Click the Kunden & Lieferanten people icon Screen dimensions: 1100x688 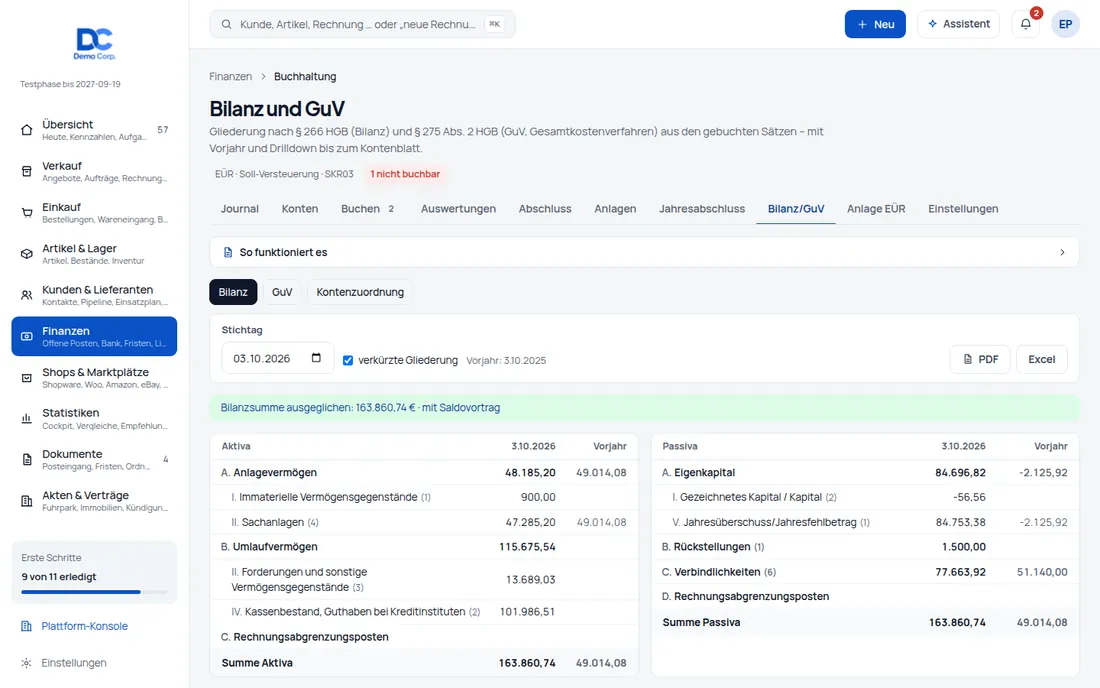tap(27, 295)
